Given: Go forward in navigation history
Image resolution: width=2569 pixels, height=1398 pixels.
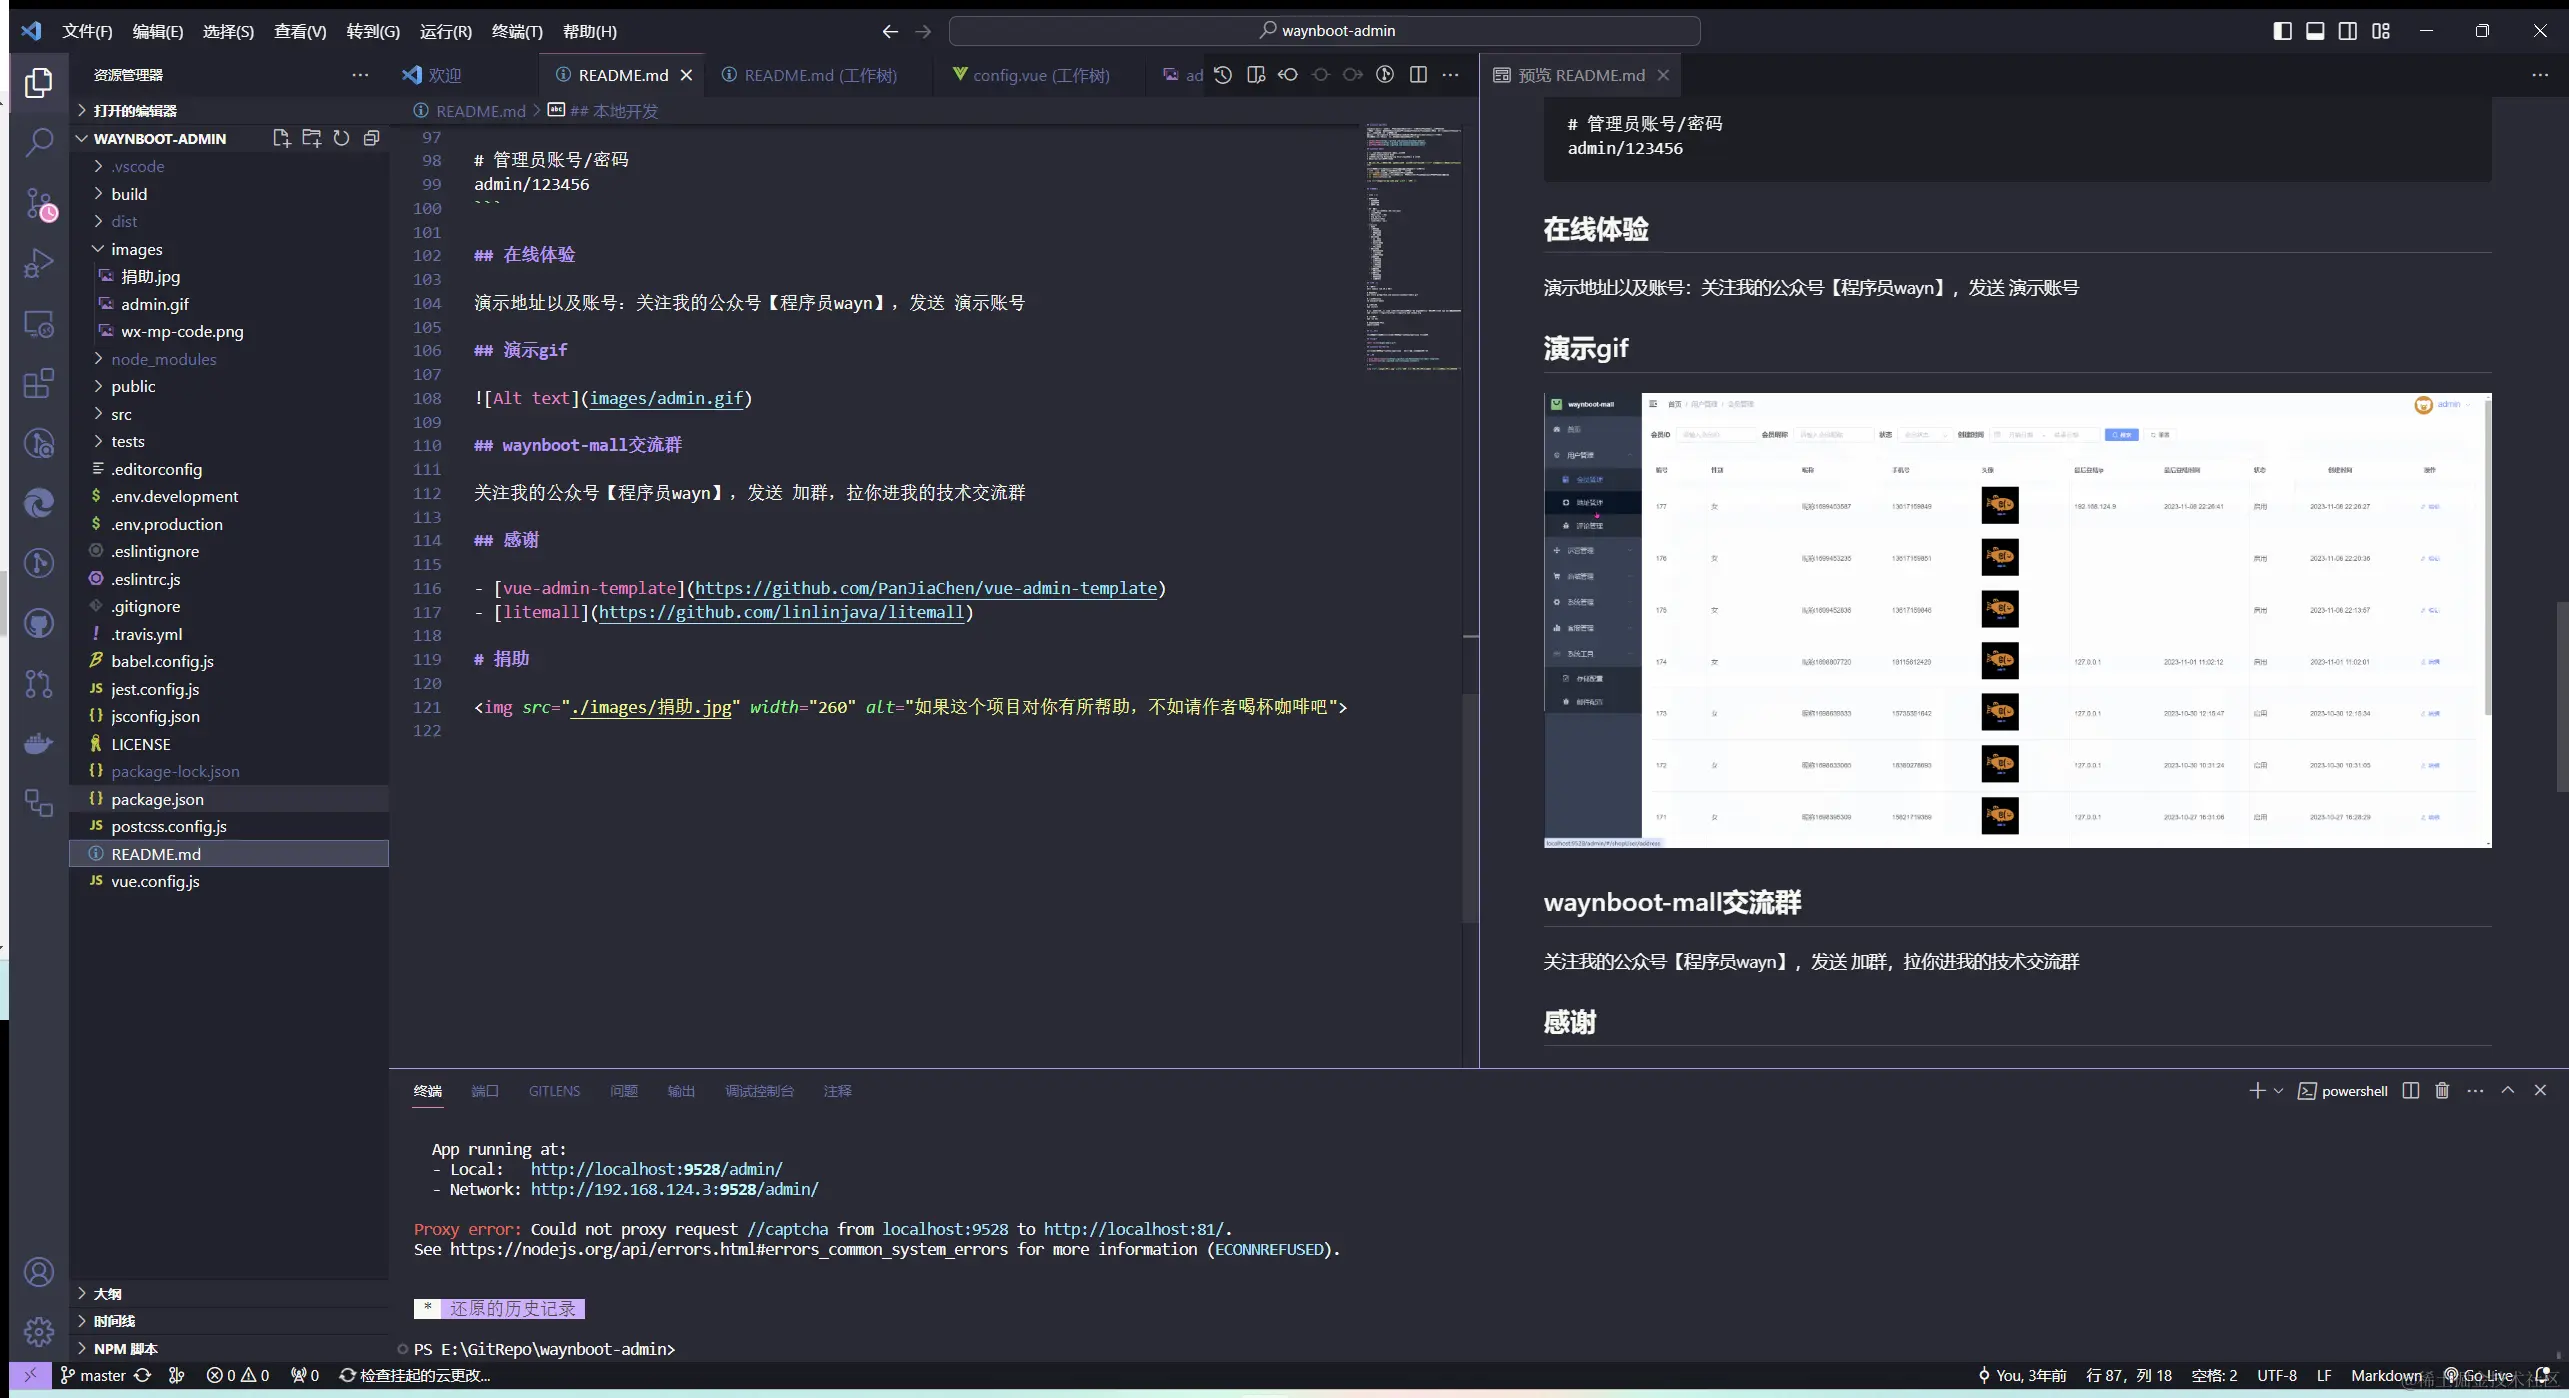Looking at the screenshot, I should [923, 31].
